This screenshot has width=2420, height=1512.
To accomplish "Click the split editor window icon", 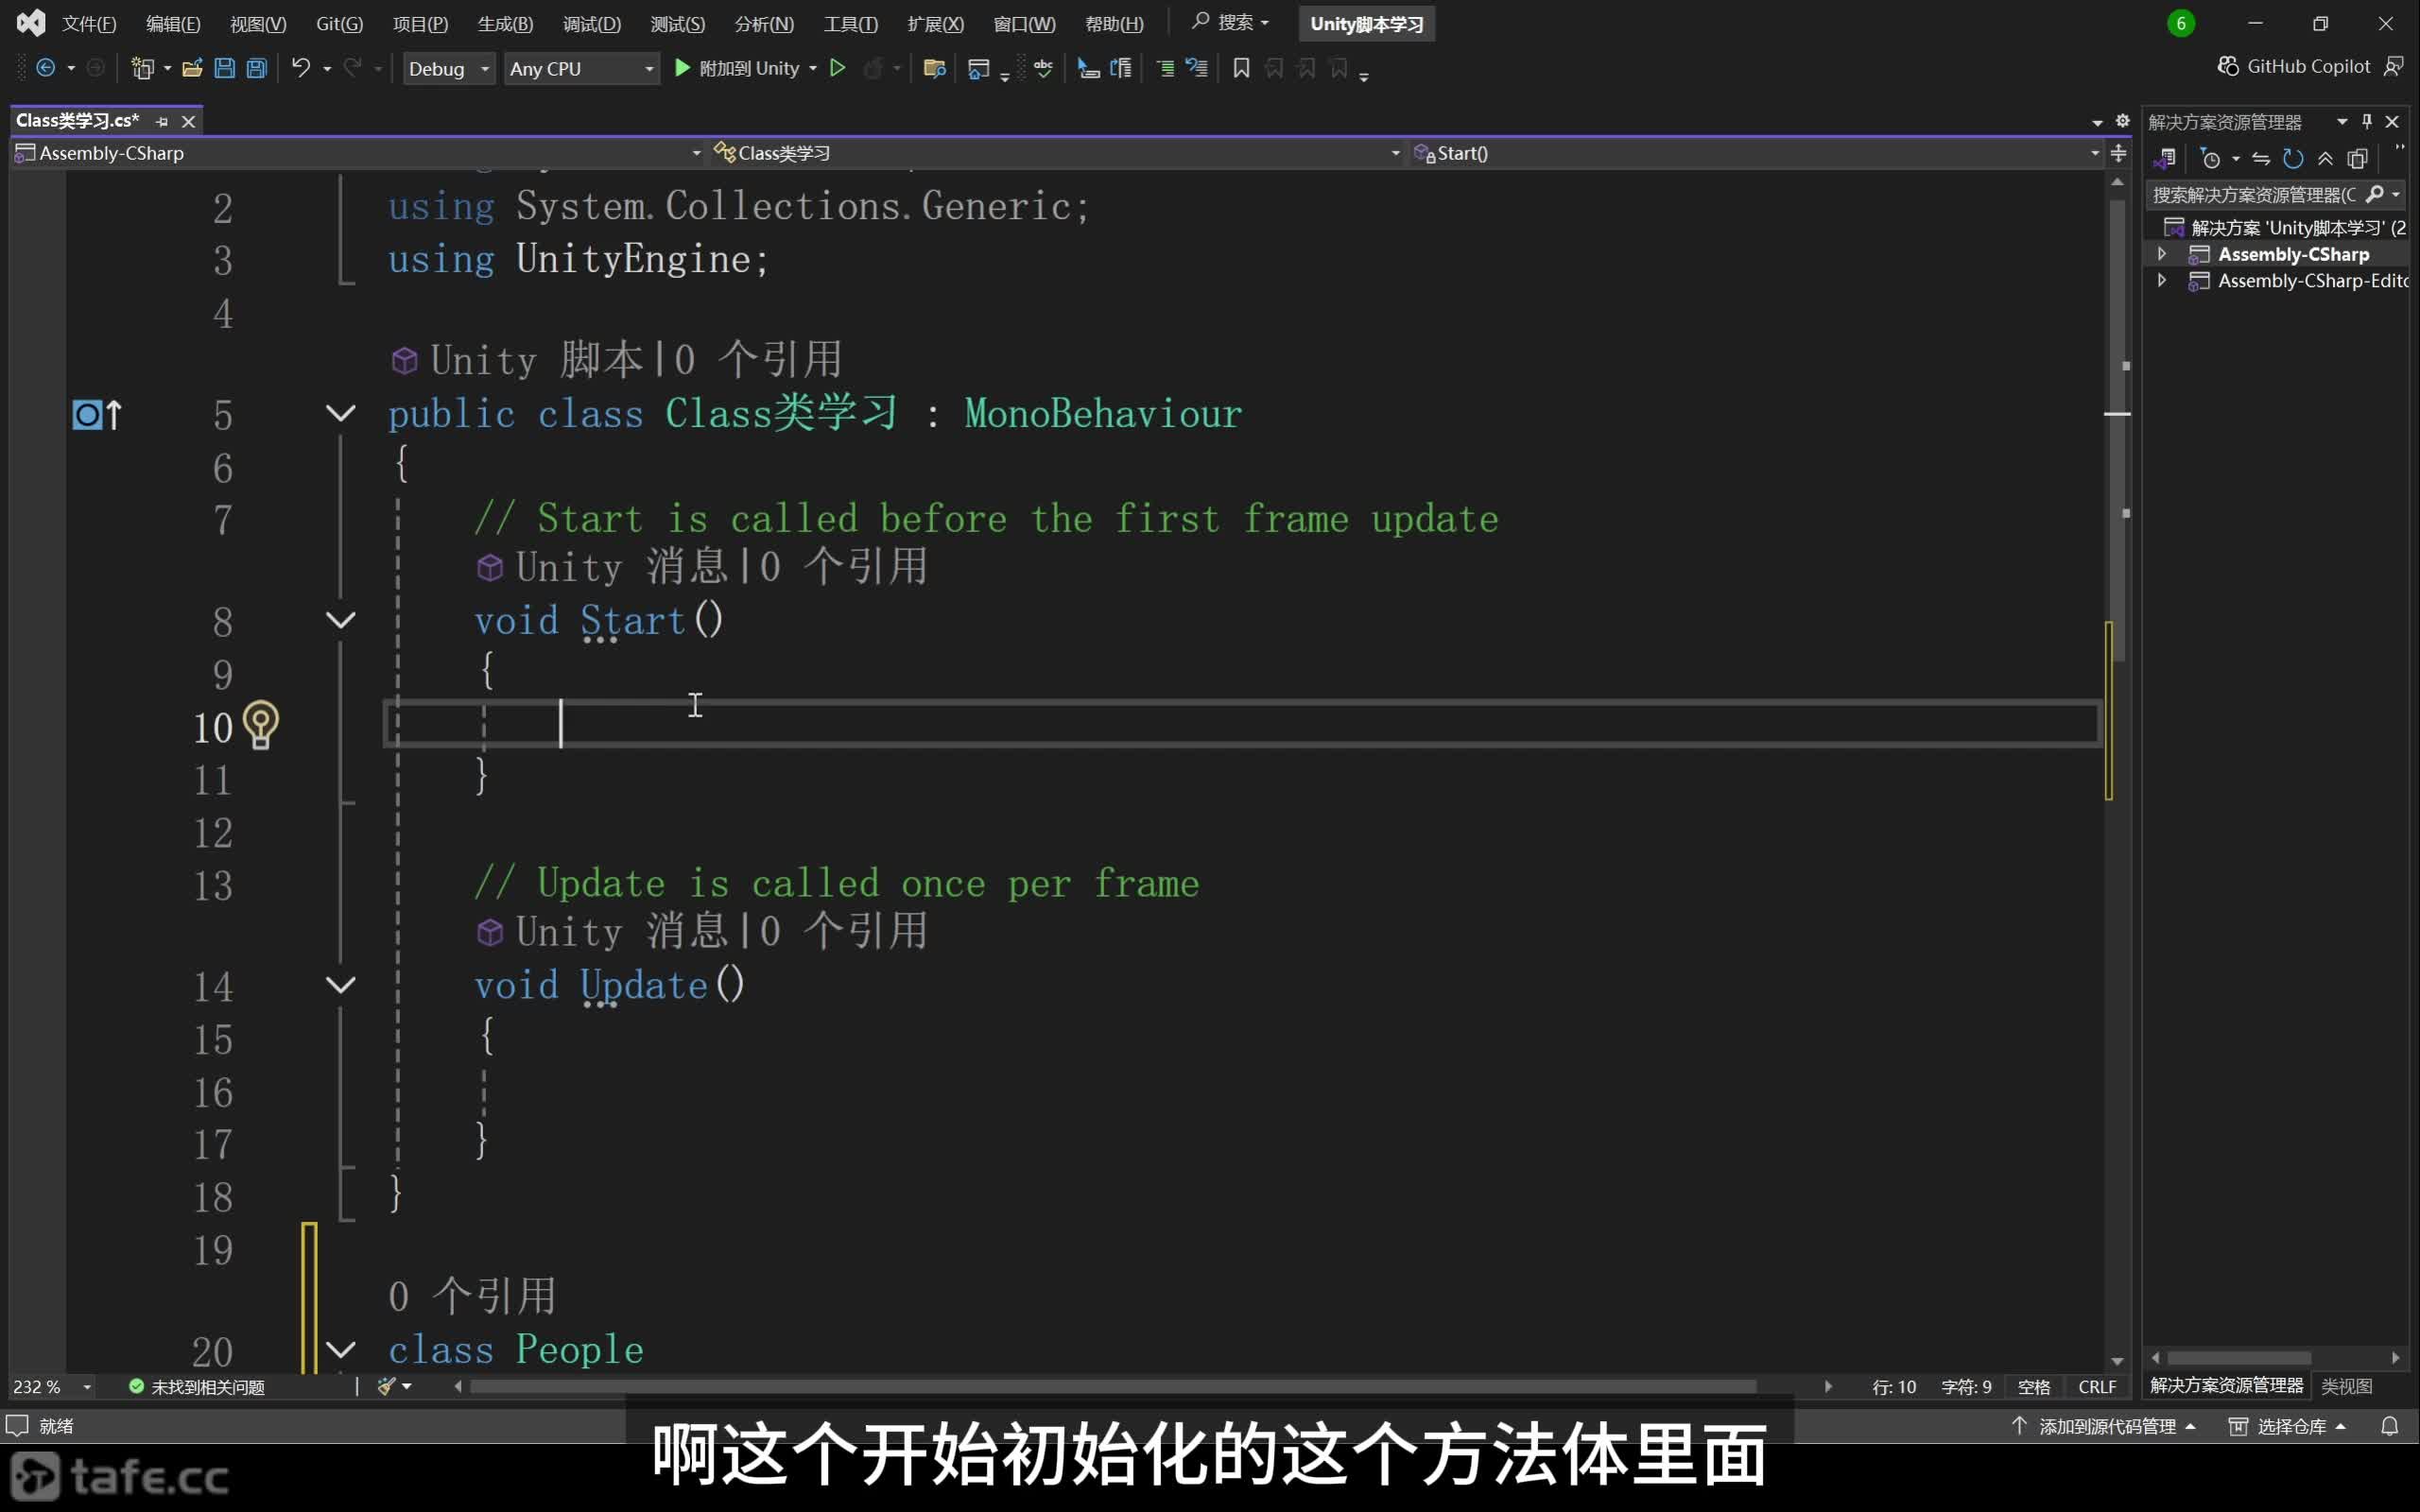I will [2118, 153].
